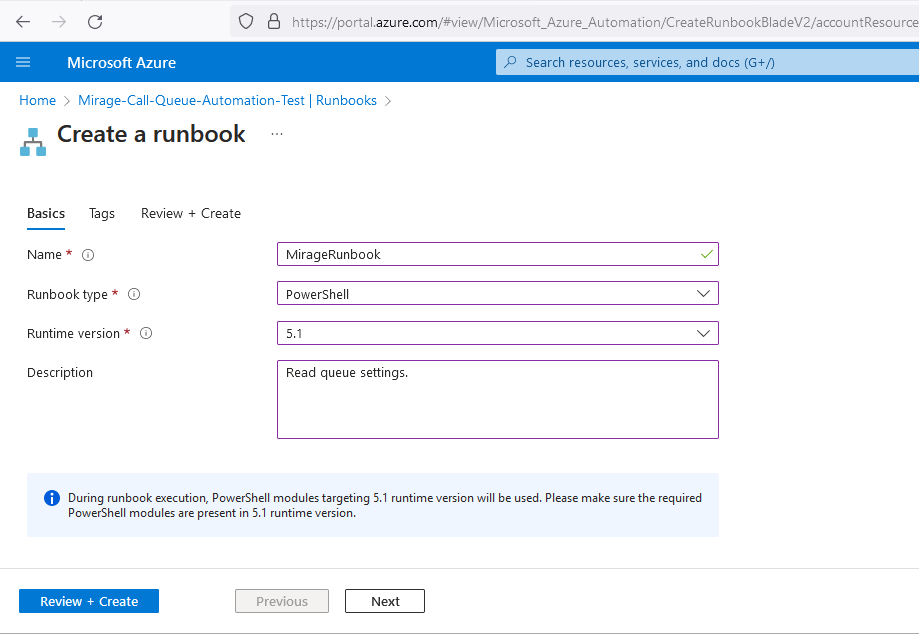The image size is (919, 635).
Task: Open the Azure portal hamburger menu
Action: (x=23, y=62)
